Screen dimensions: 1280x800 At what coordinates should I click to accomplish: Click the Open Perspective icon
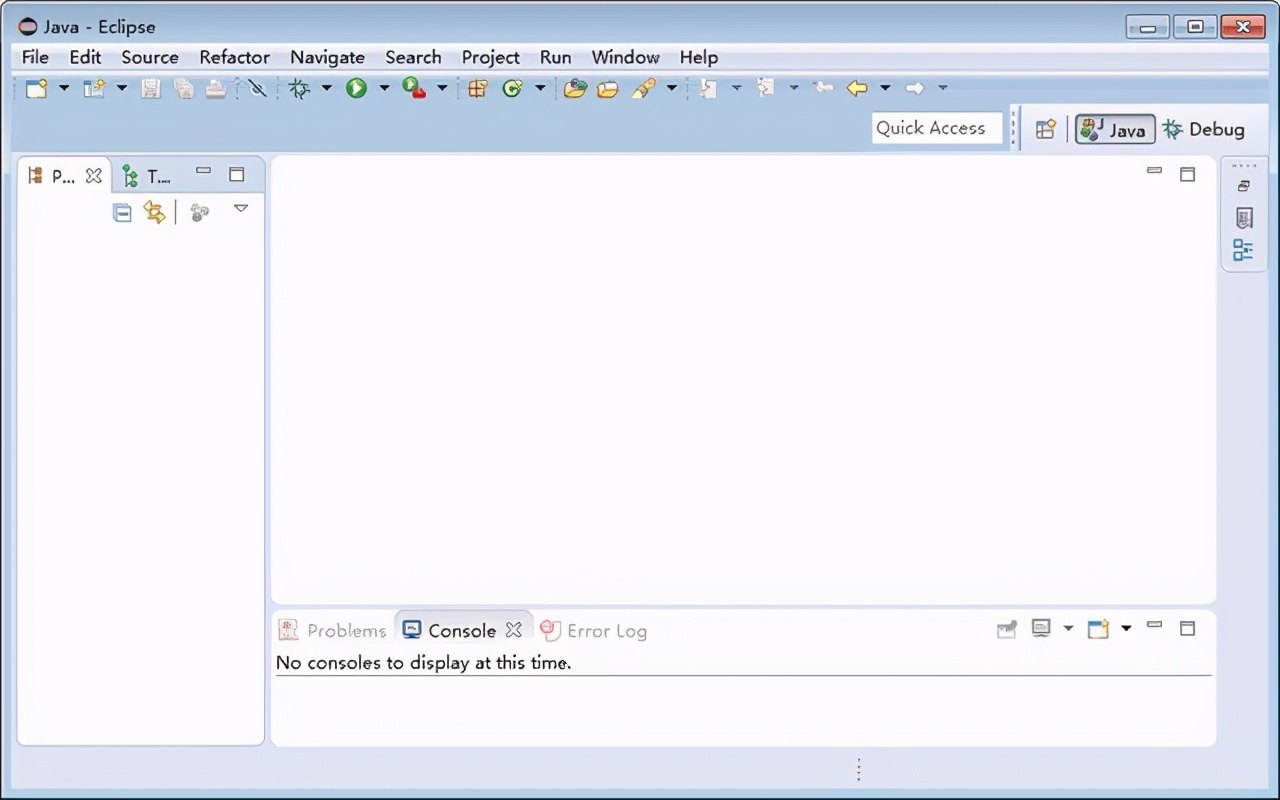pos(1045,129)
